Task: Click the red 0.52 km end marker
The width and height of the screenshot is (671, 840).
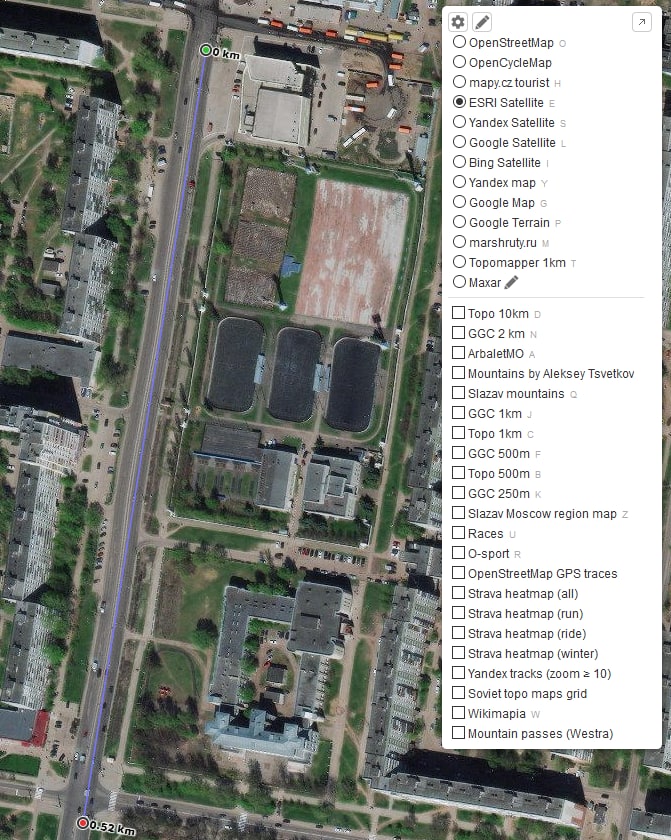Action: click(82, 822)
